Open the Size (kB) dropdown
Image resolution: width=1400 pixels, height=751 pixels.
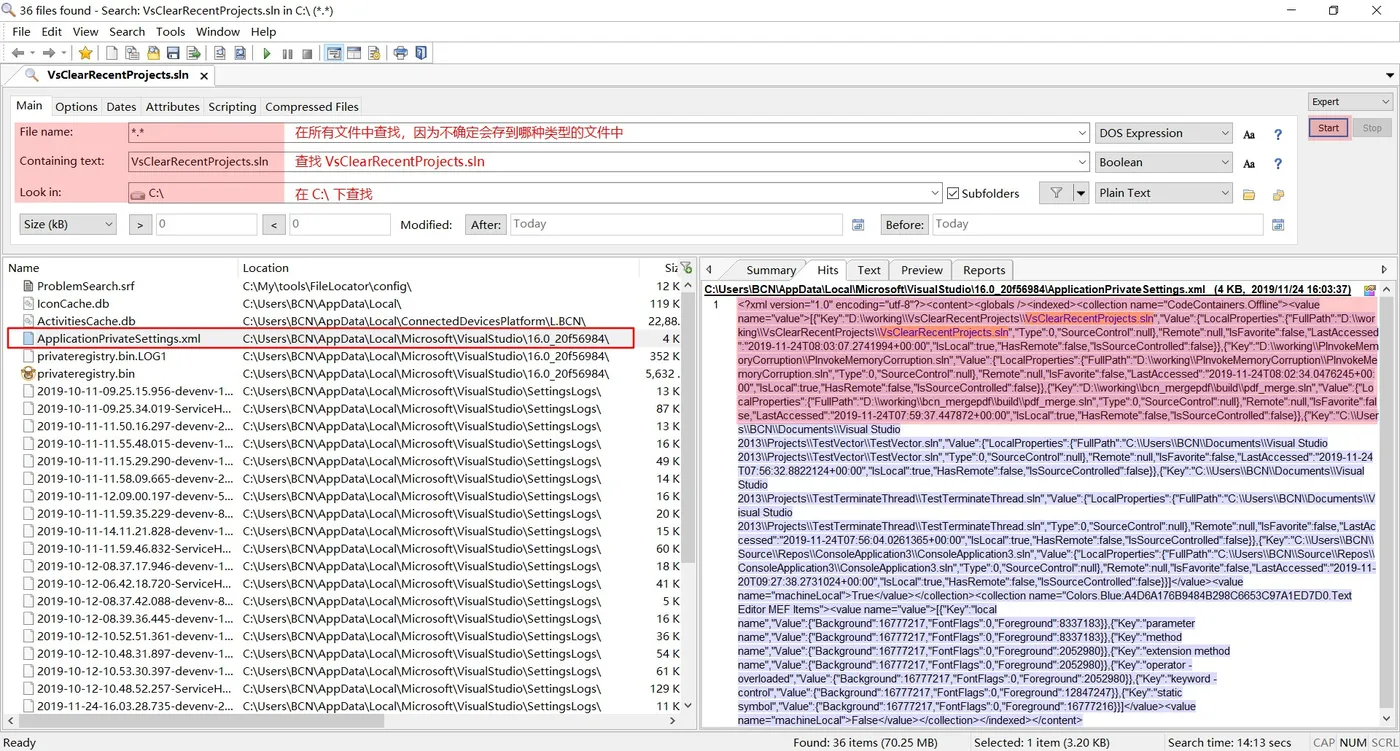[68, 224]
